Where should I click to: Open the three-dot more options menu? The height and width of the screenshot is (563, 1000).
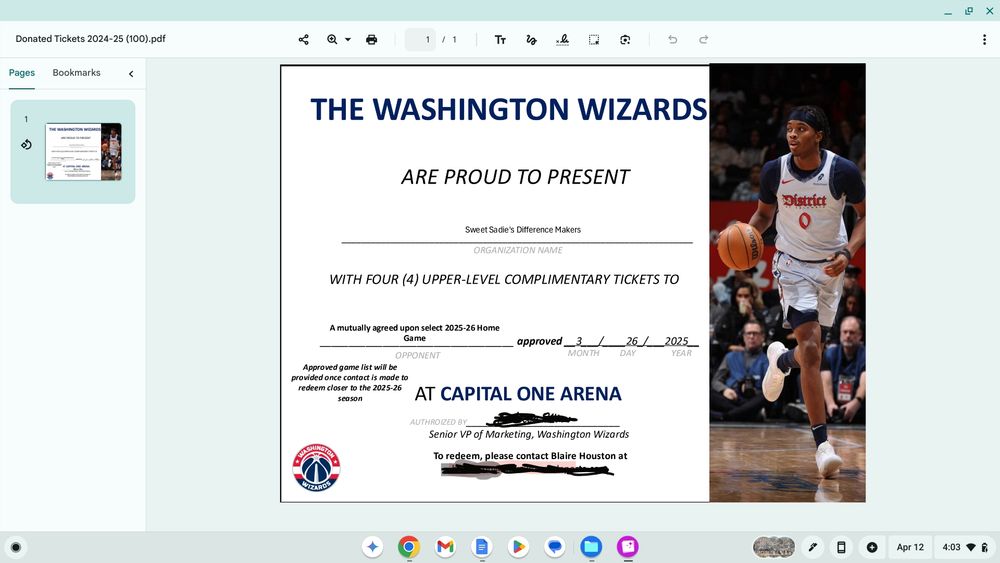[x=984, y=40]
